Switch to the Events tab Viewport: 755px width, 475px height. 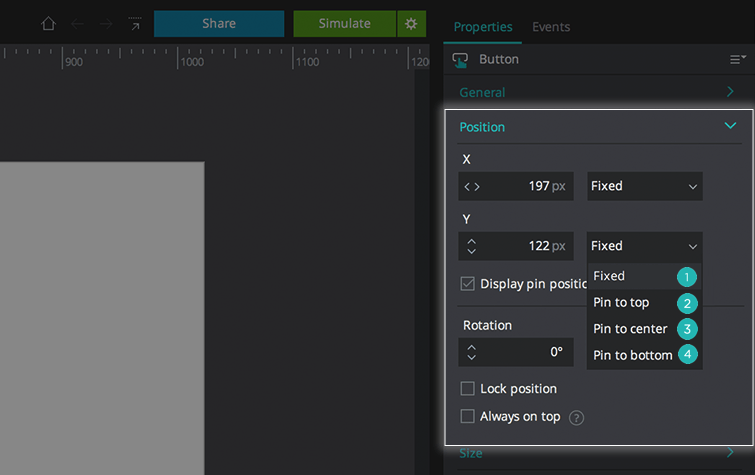551,27
